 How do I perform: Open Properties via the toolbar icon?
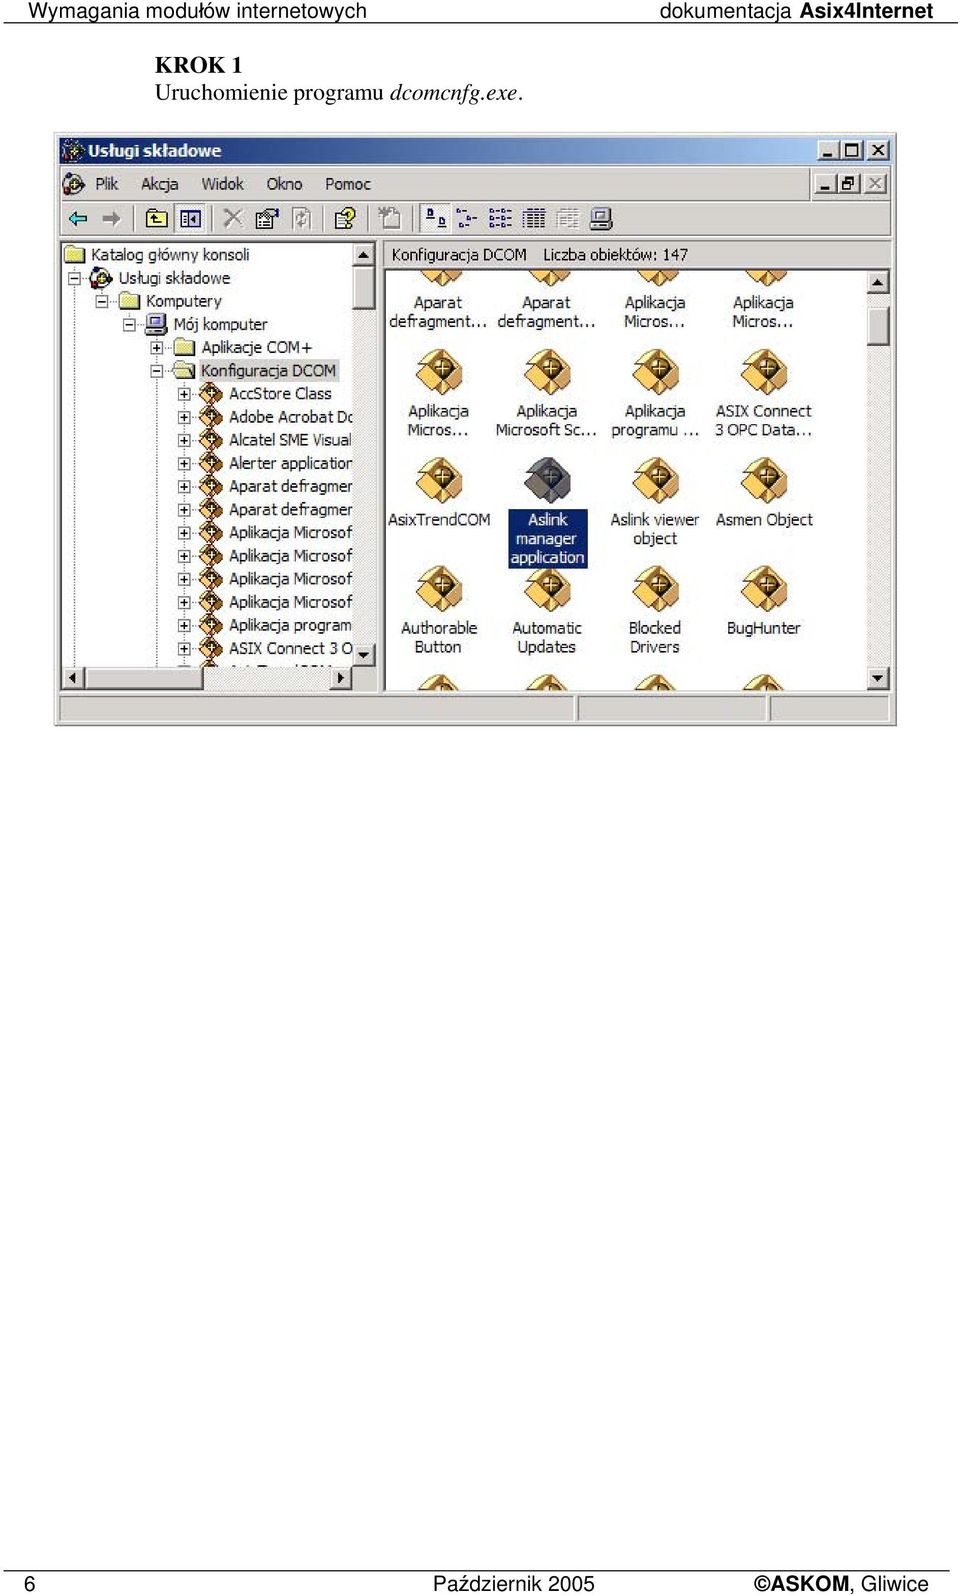click(x=267, y=218)
